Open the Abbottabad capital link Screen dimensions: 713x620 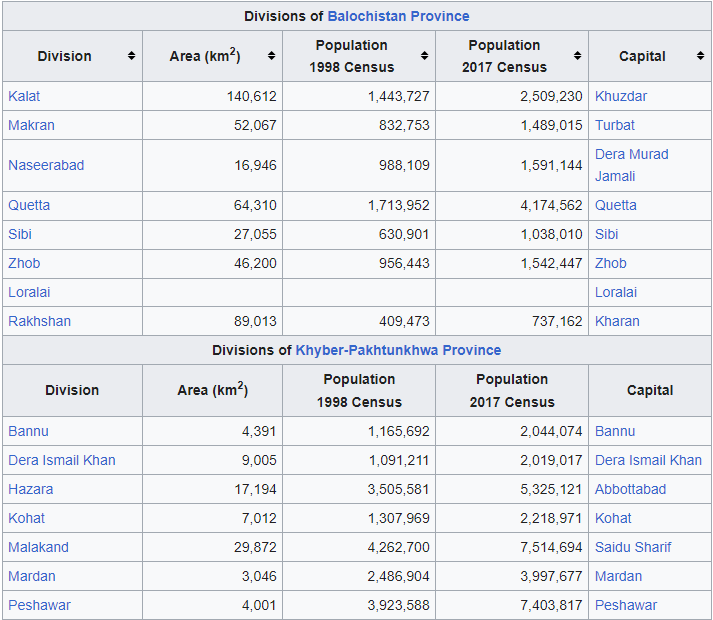(630, 489)
